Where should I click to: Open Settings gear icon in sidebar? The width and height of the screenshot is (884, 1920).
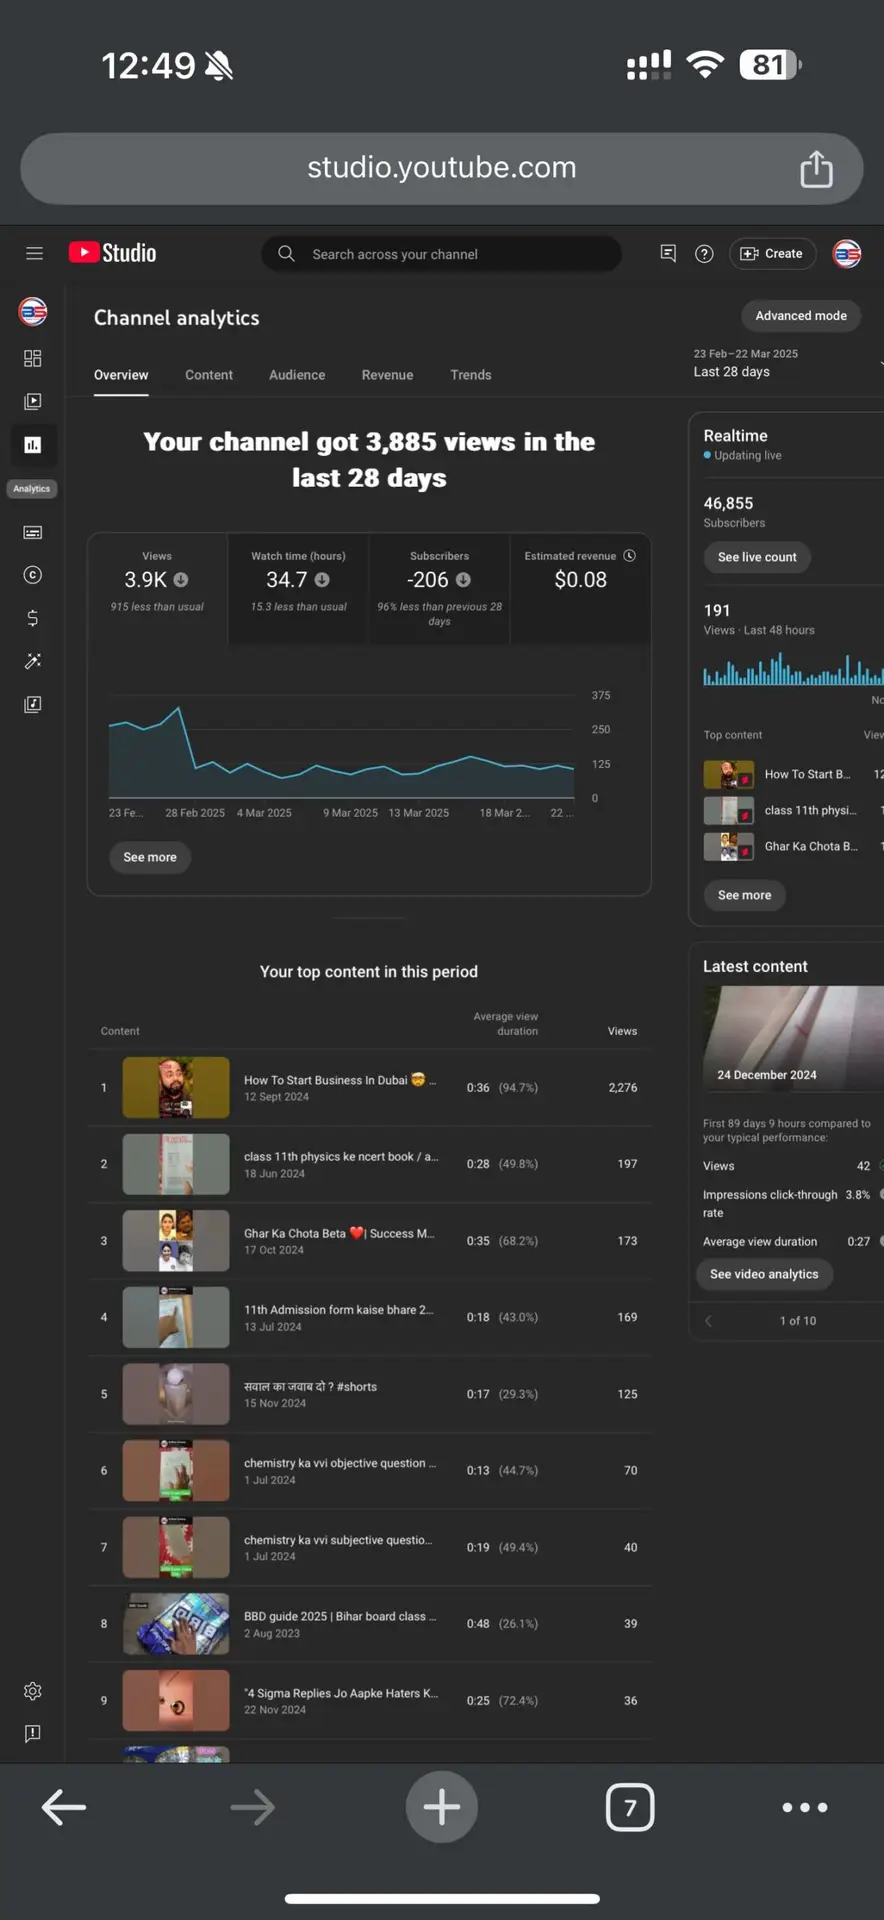pyautogui.click(x=33, y=1690)
